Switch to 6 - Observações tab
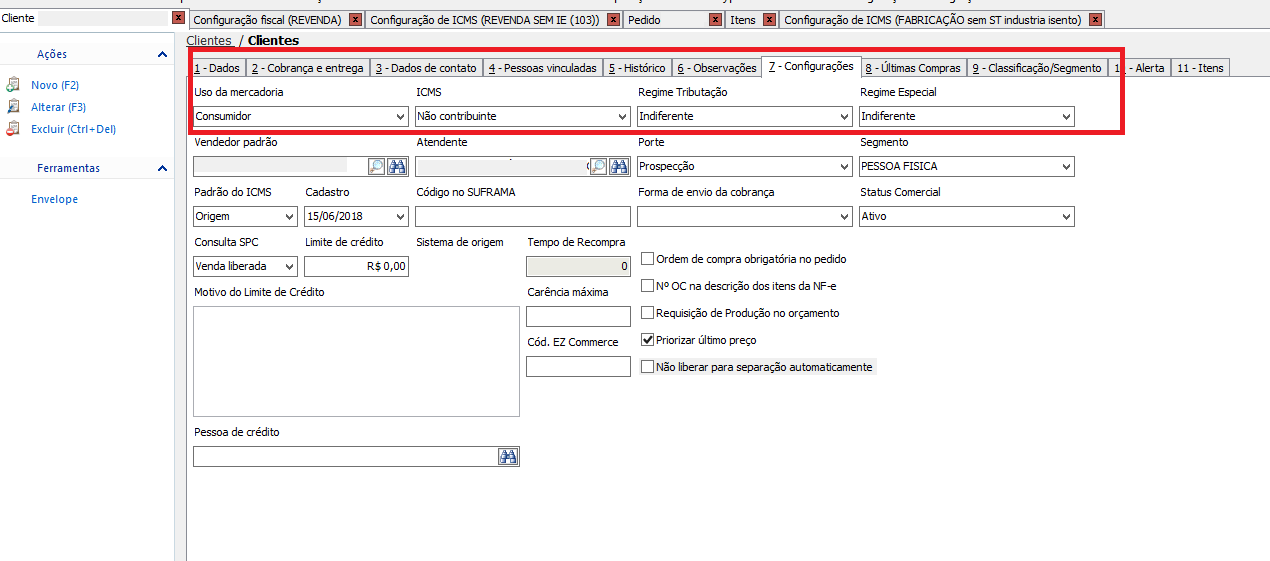Image resolution: width=1270 pixels, height=561 pixels. tap(717, 68)
